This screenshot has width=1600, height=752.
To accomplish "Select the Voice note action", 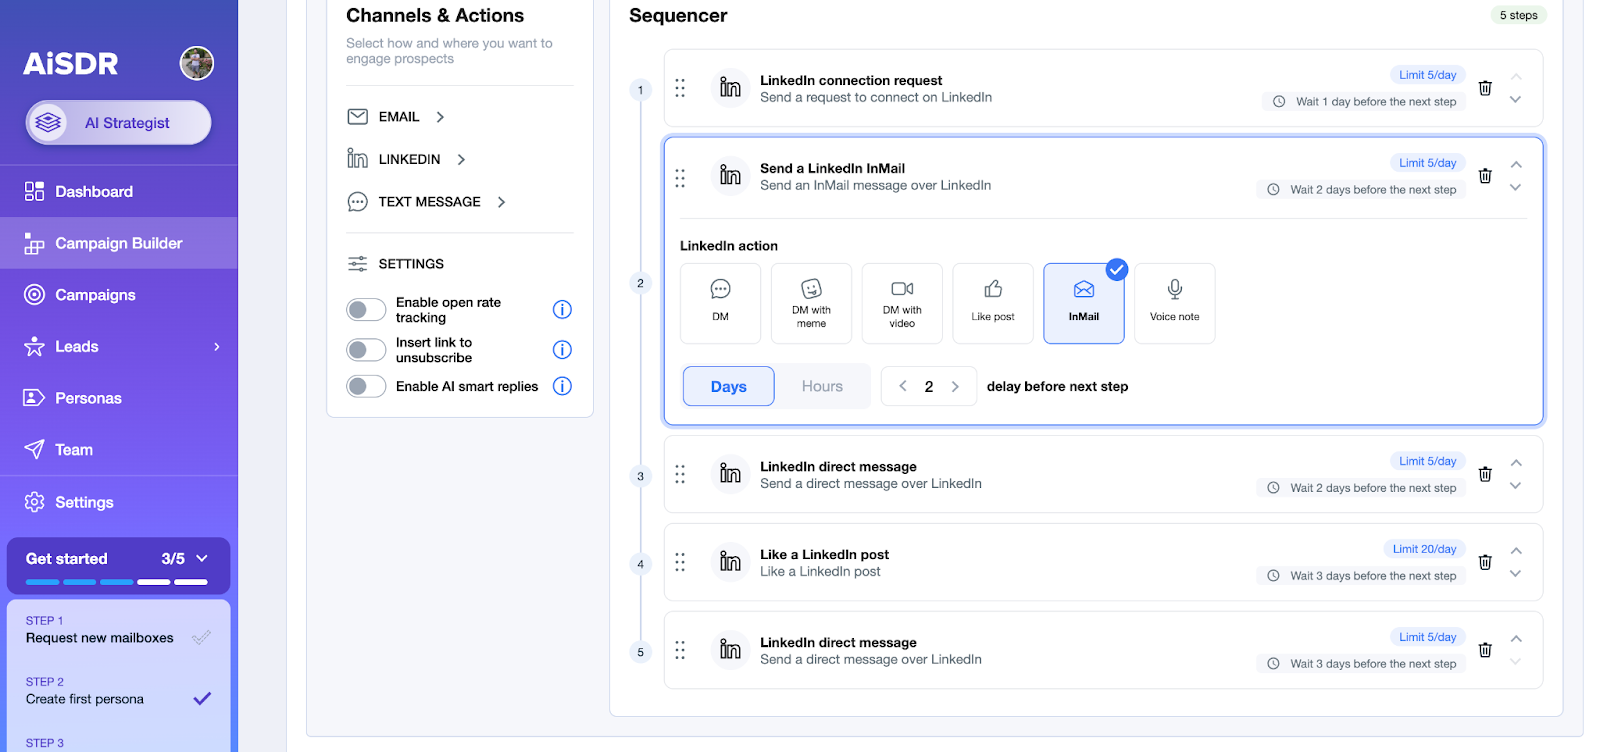I will (1175, 303).
